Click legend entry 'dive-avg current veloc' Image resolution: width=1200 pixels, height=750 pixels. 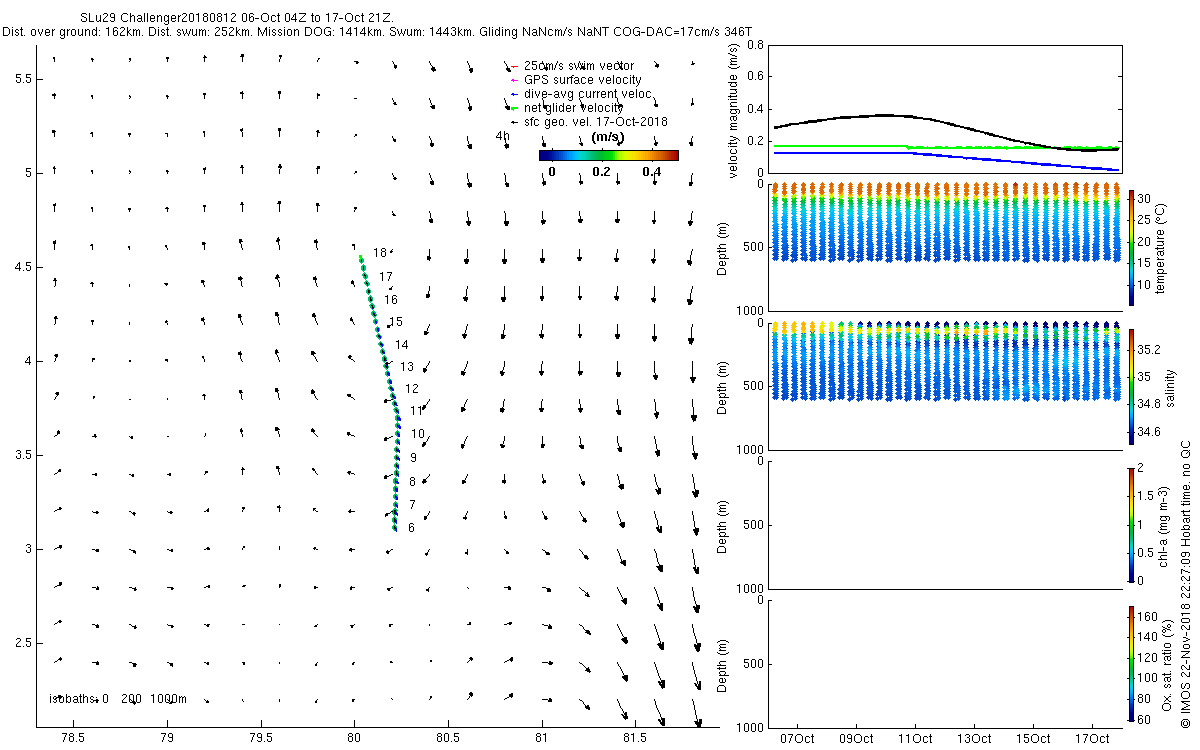[x=588, y=94]
